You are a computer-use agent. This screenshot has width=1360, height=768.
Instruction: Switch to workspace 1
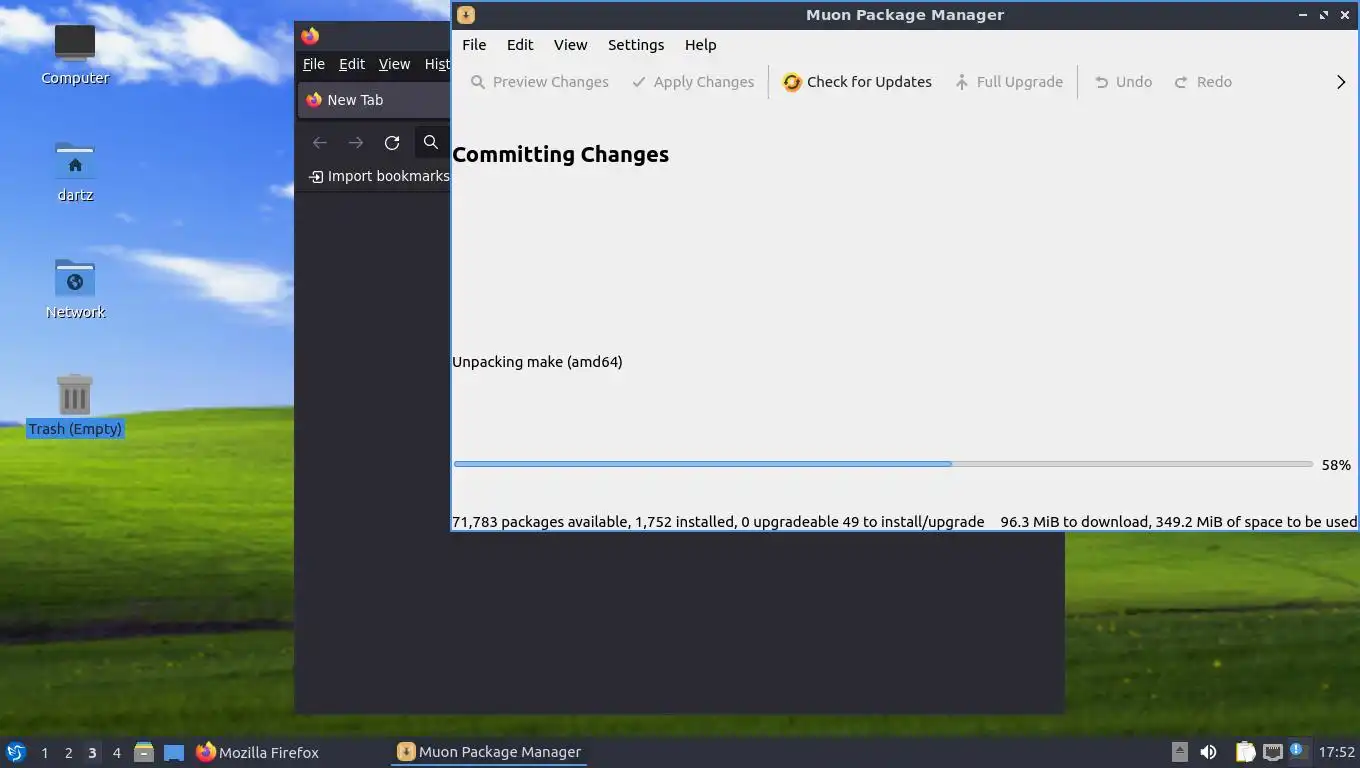(x=44, y=753)
